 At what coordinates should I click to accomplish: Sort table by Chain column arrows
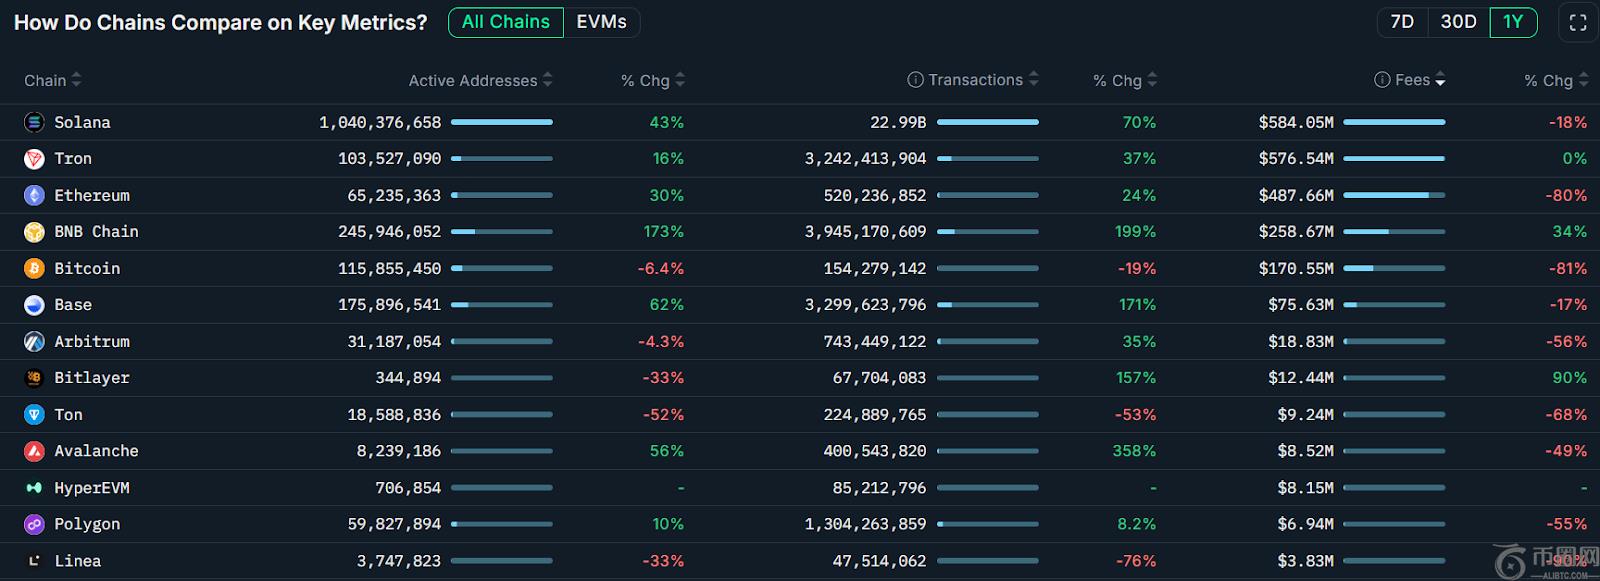coord(77,80)
